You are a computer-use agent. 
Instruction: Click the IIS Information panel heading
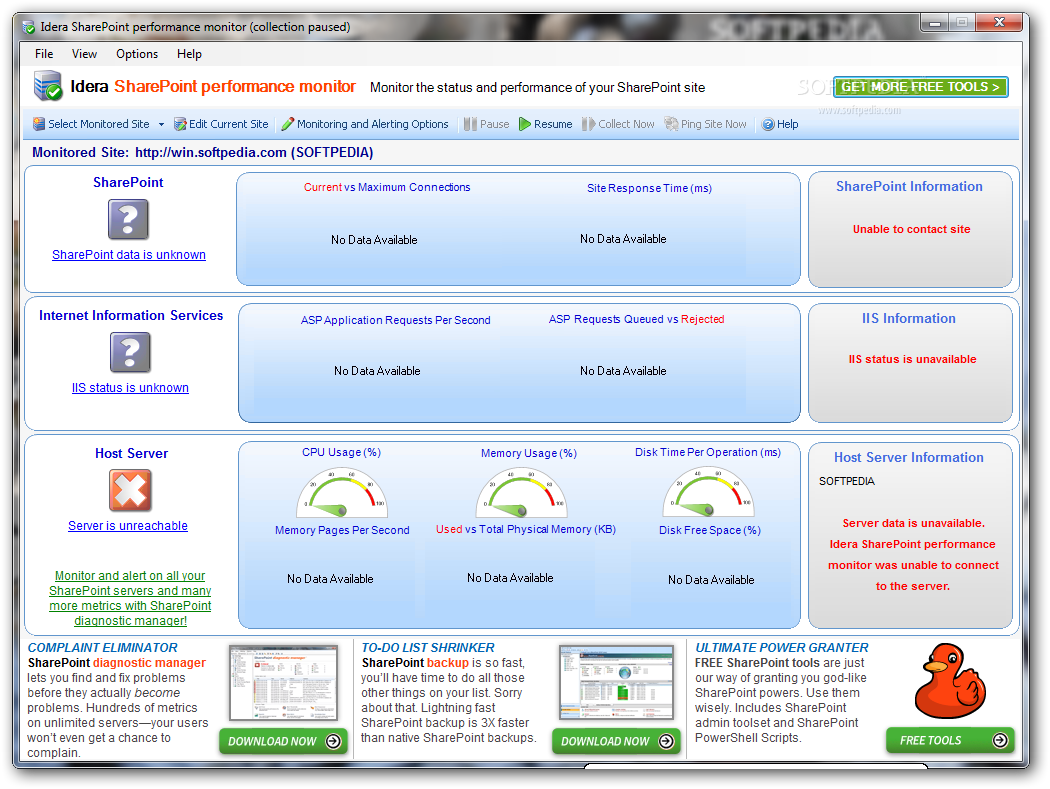click(909, 319)
